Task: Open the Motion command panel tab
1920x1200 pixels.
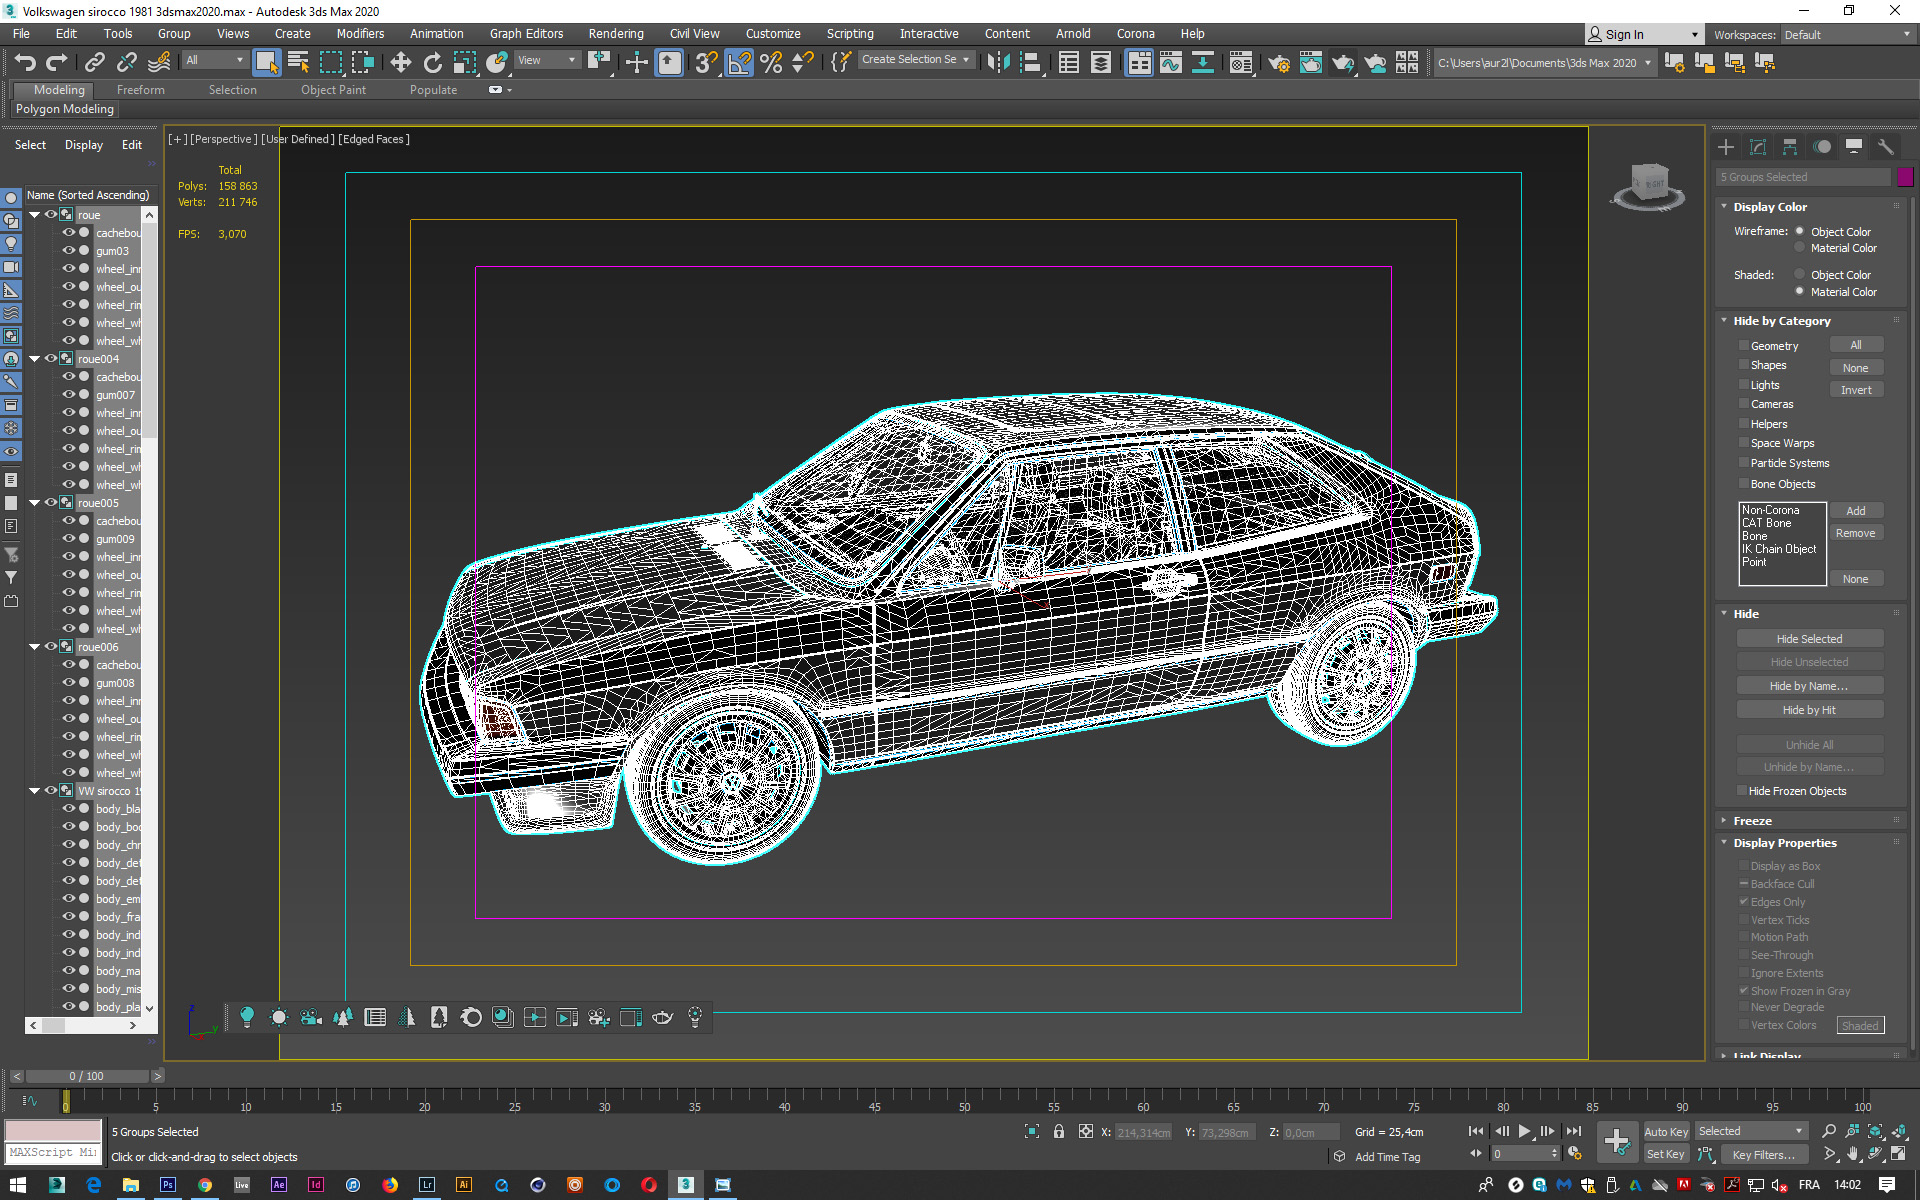Action: pyautogui.click(x=1822, y=147)
